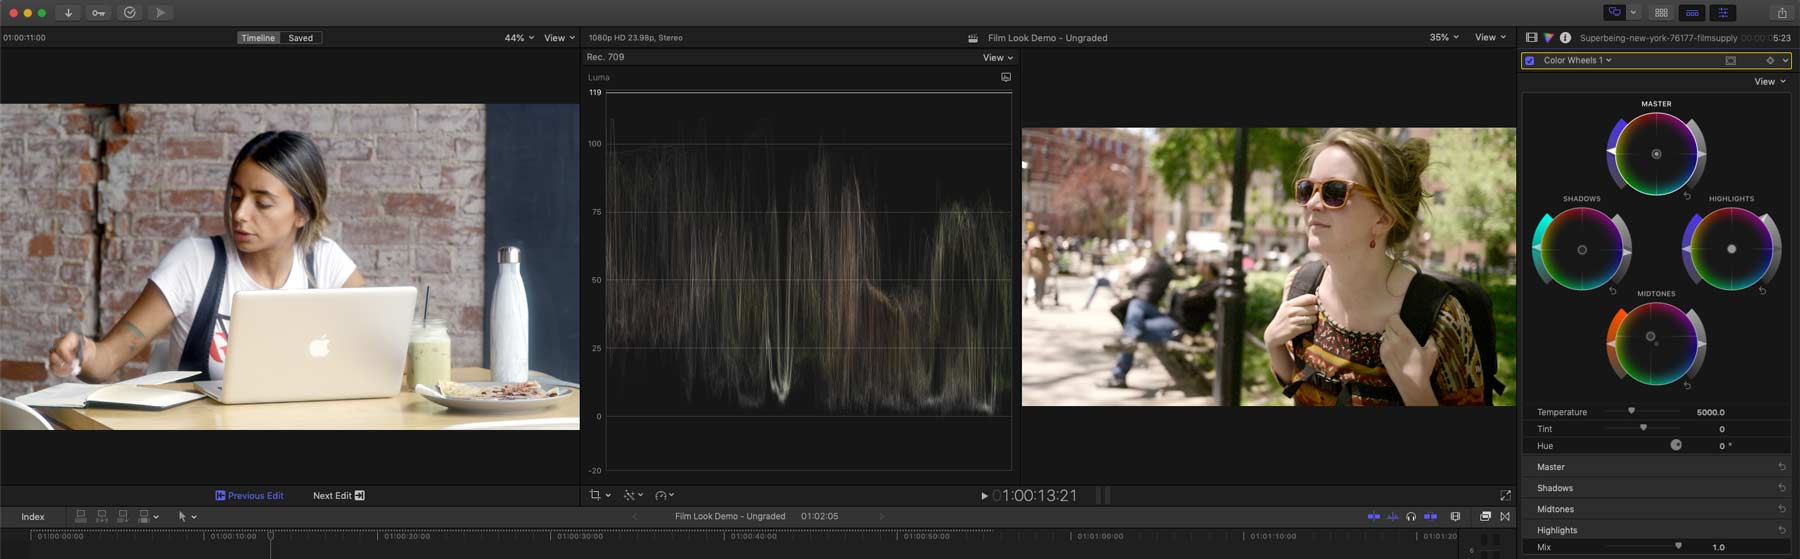Click the color mask icon in Color Wheels row

(x=1731, y=60)
